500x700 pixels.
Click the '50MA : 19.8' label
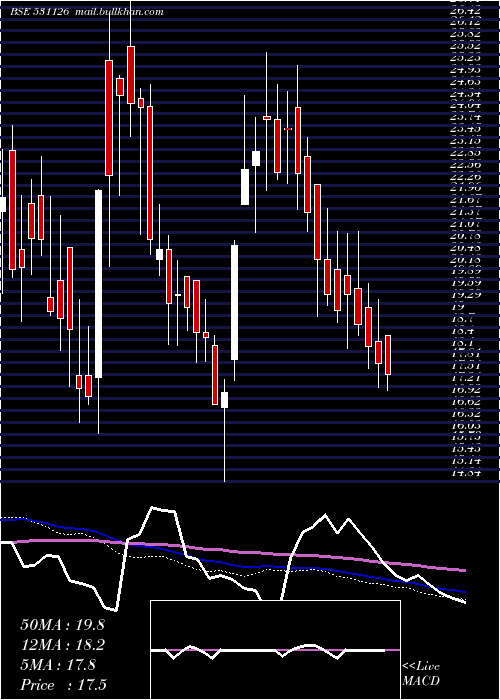pos(62,624)
